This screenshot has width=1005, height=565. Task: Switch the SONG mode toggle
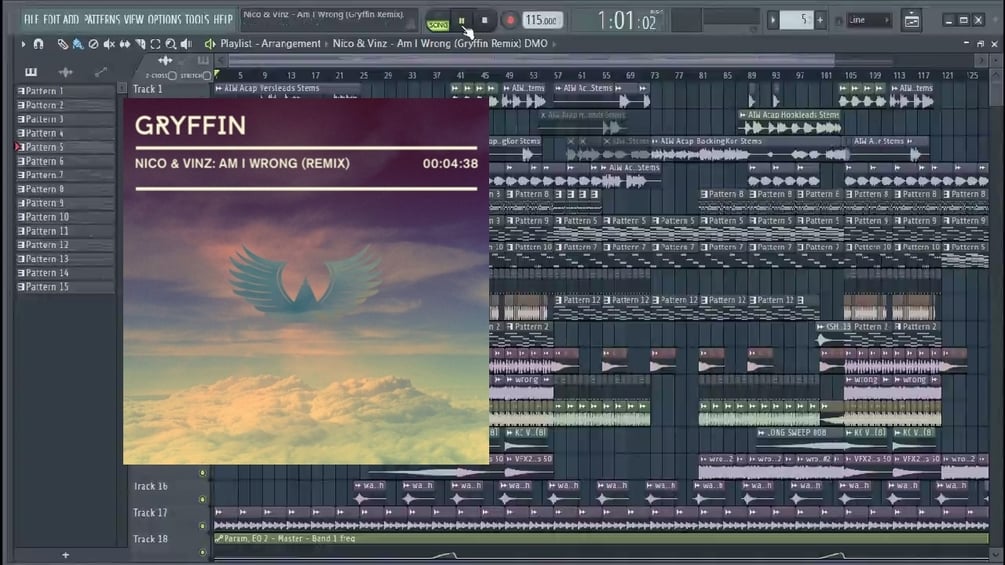438,23
